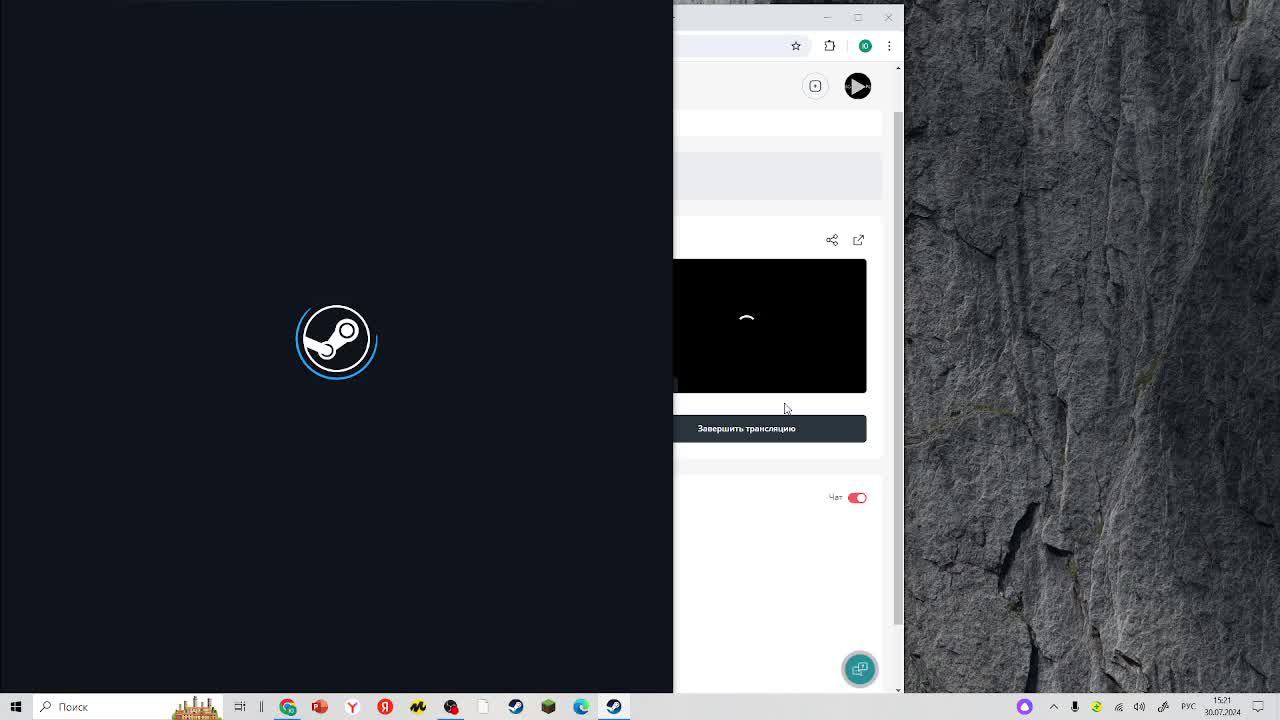The width and height of the screenshot is (1280, 720).
Task: Open the first Steam icon on the taskbar
Action: click(x=516, y=707)
